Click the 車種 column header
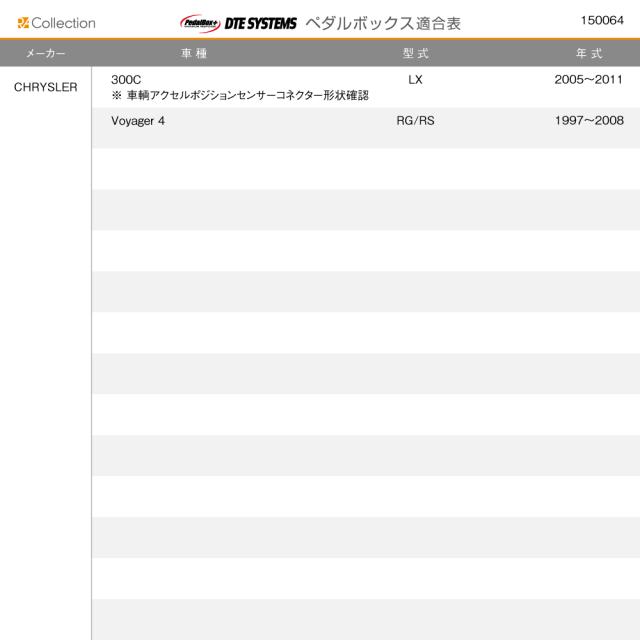Viewport: 640px width, 640px height. 194,53
